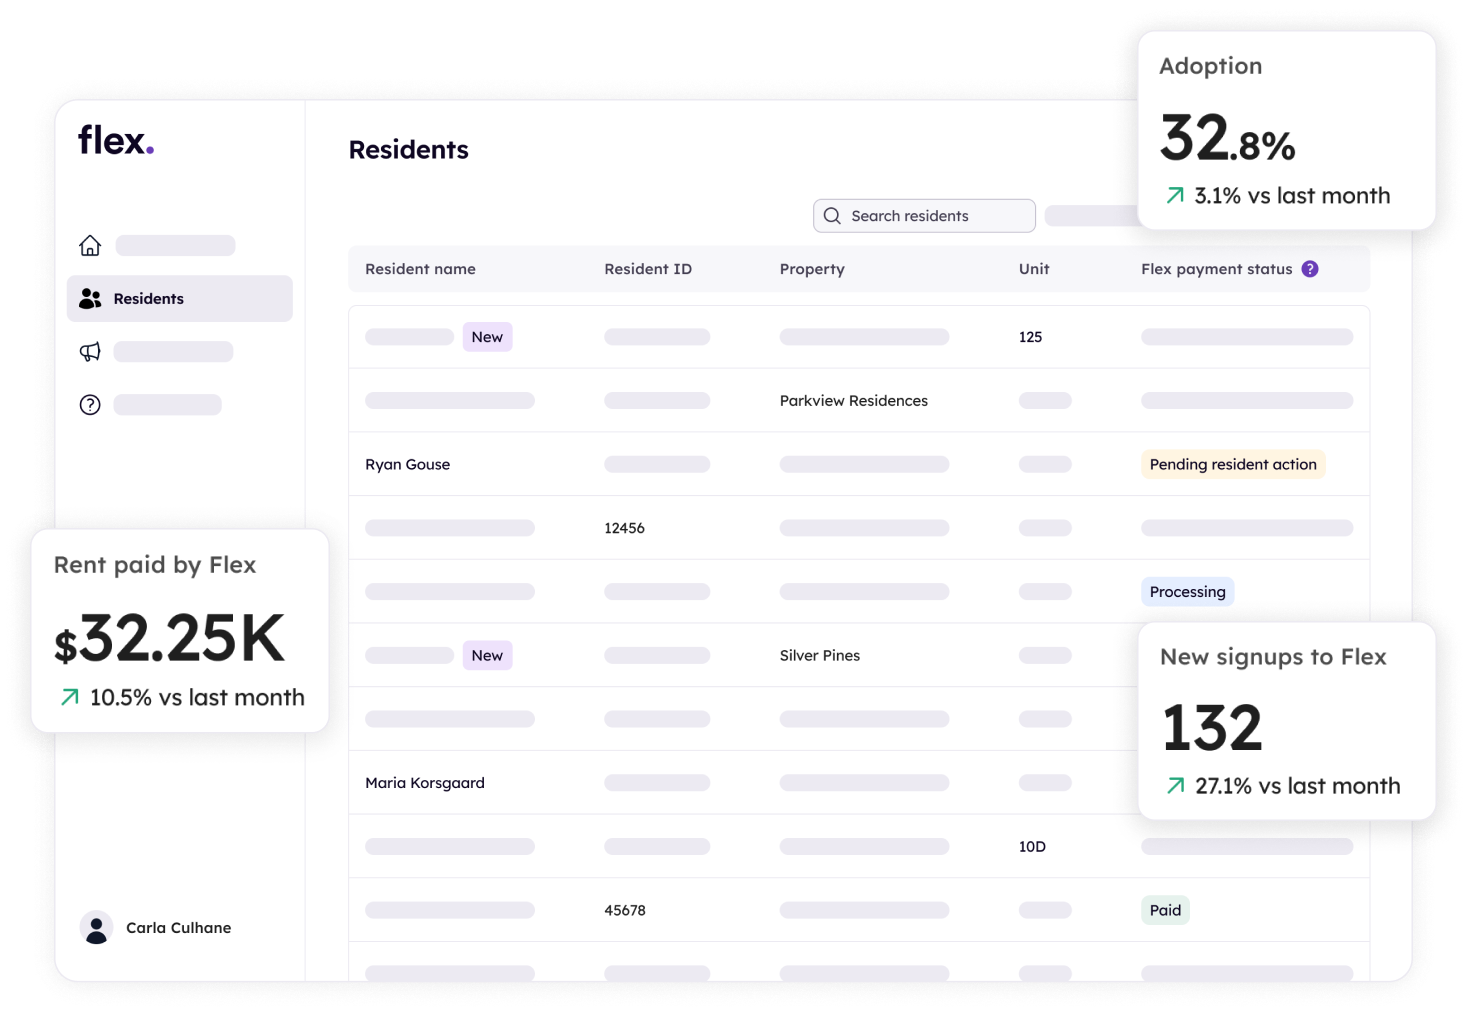The image size is (1467, 1016).
Task: Select Ryan Gouse's row
Action: point(407,464)
